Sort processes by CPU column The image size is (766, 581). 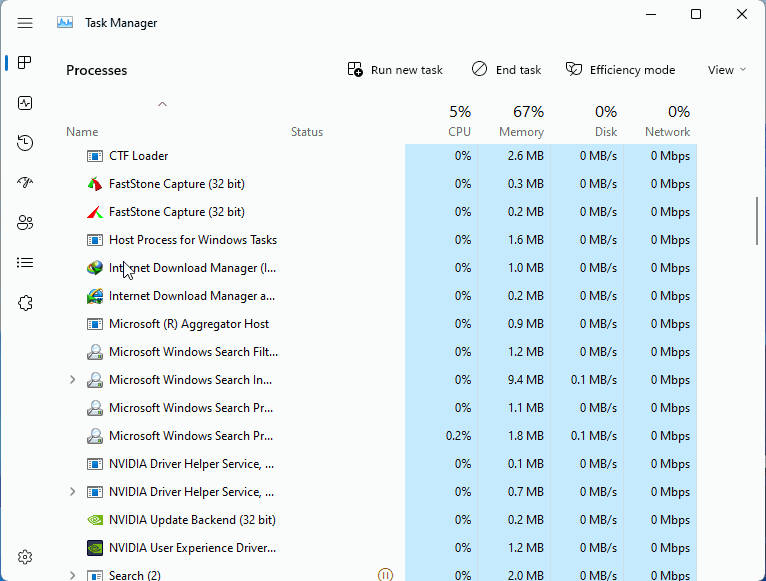pos(459,132)
